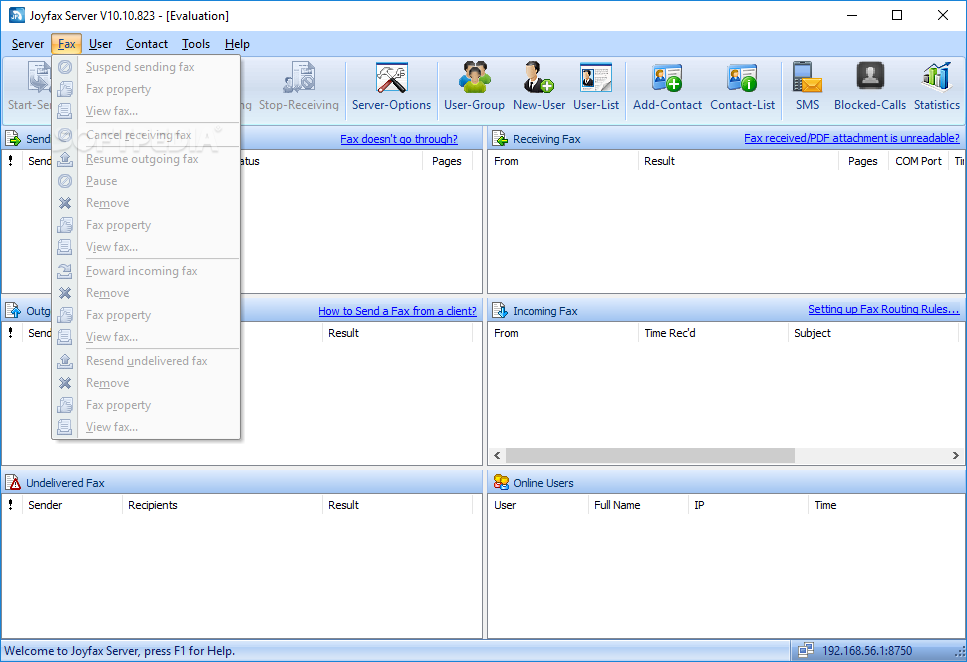This screenshot has width=967, height=662.
Task: Open the Help menu
Action: tap(237, 44)
